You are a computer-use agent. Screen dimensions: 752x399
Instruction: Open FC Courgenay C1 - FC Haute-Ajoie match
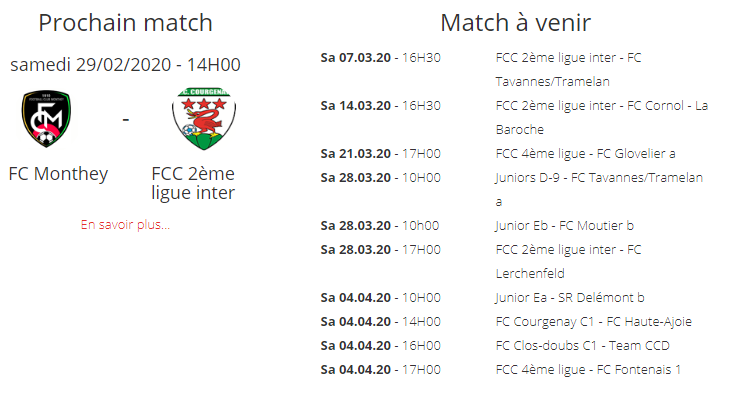click(x=594, y=321)
